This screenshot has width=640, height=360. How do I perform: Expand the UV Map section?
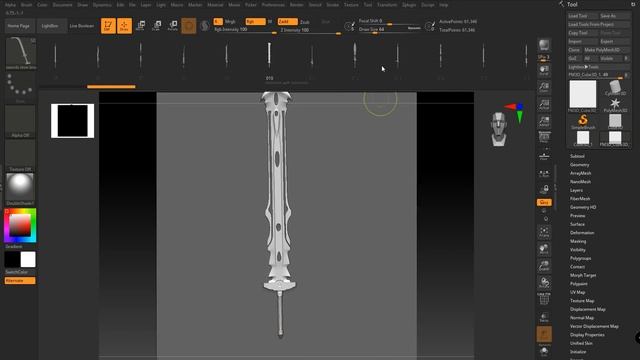coord(578,292)
